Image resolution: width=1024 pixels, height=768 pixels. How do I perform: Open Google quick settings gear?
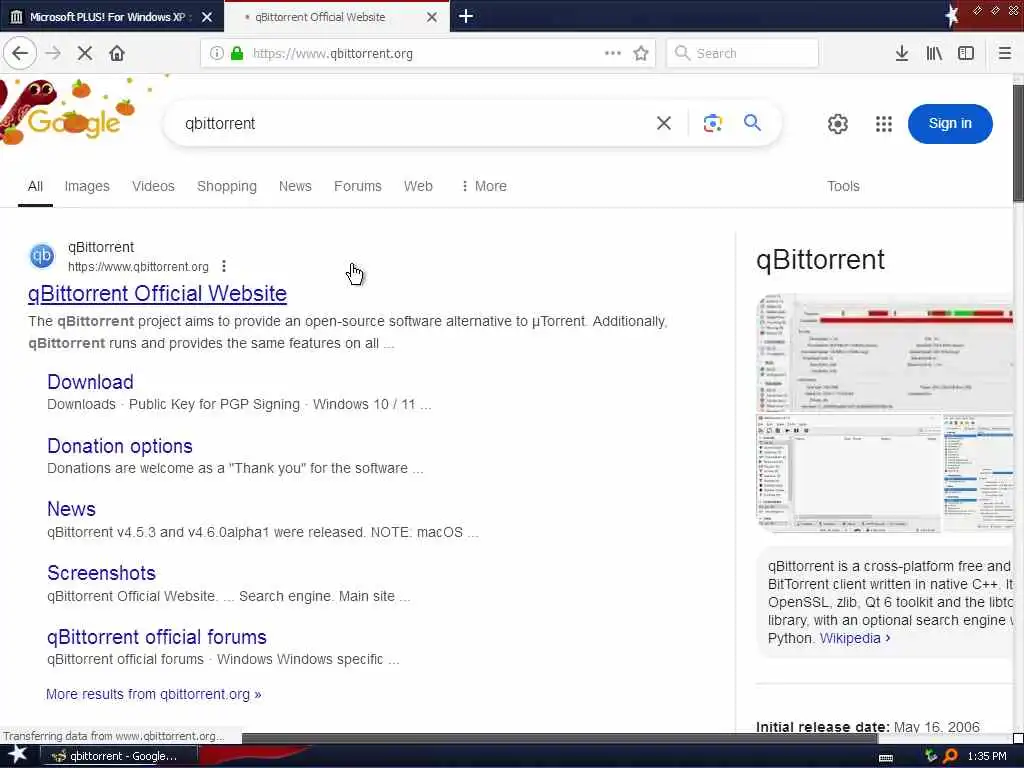(838, 123)
